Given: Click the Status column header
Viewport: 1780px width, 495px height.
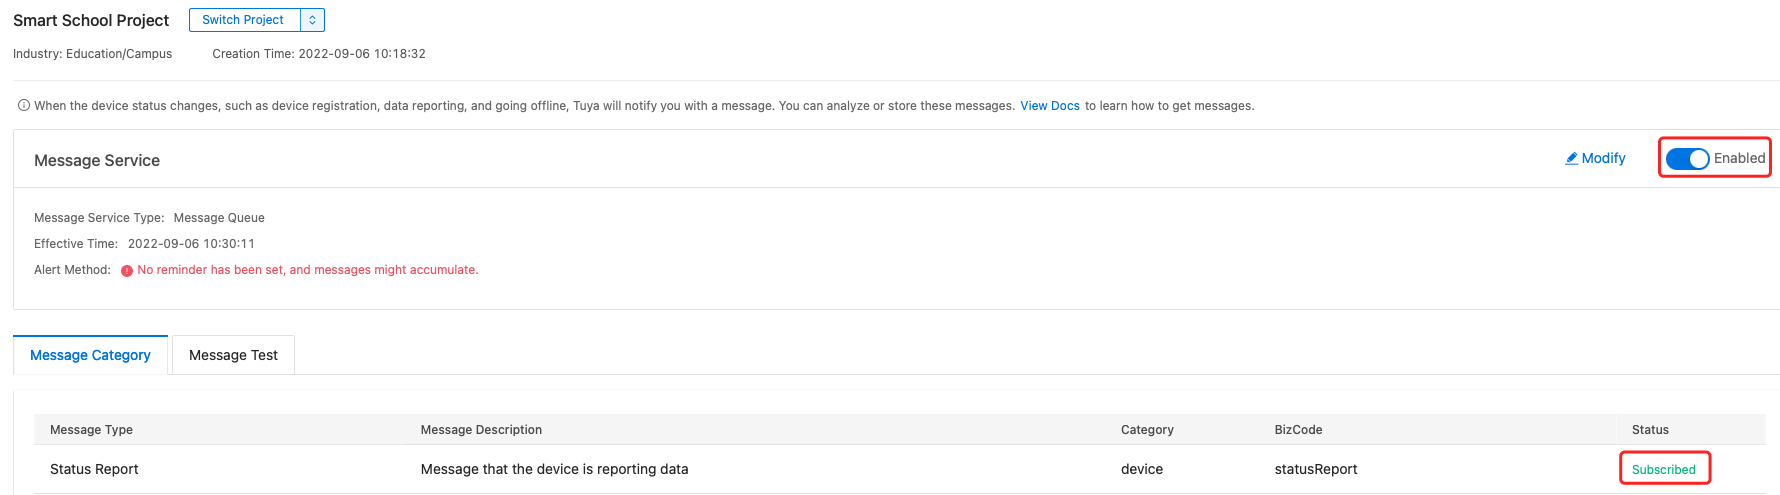Looking at the screenshot, I should pos(1650,430).
